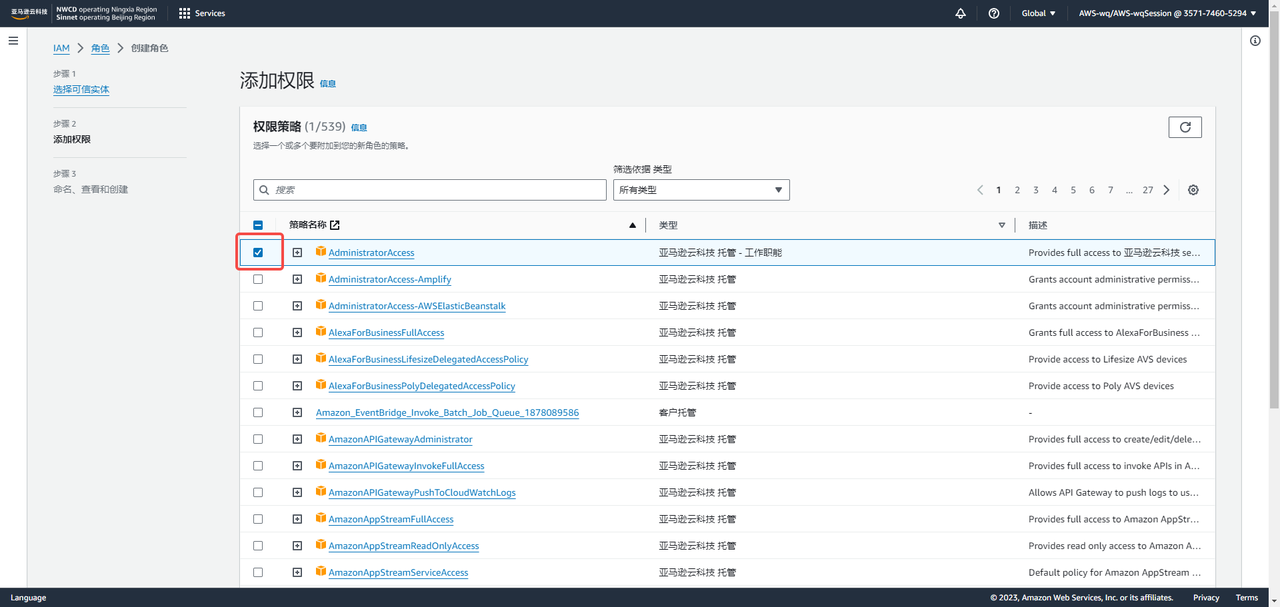Image resolution: width=1280 pixels, height=607 pixels.
Task: Expand the AdministratorAccess-Amplify policy row
Action: 297,279
